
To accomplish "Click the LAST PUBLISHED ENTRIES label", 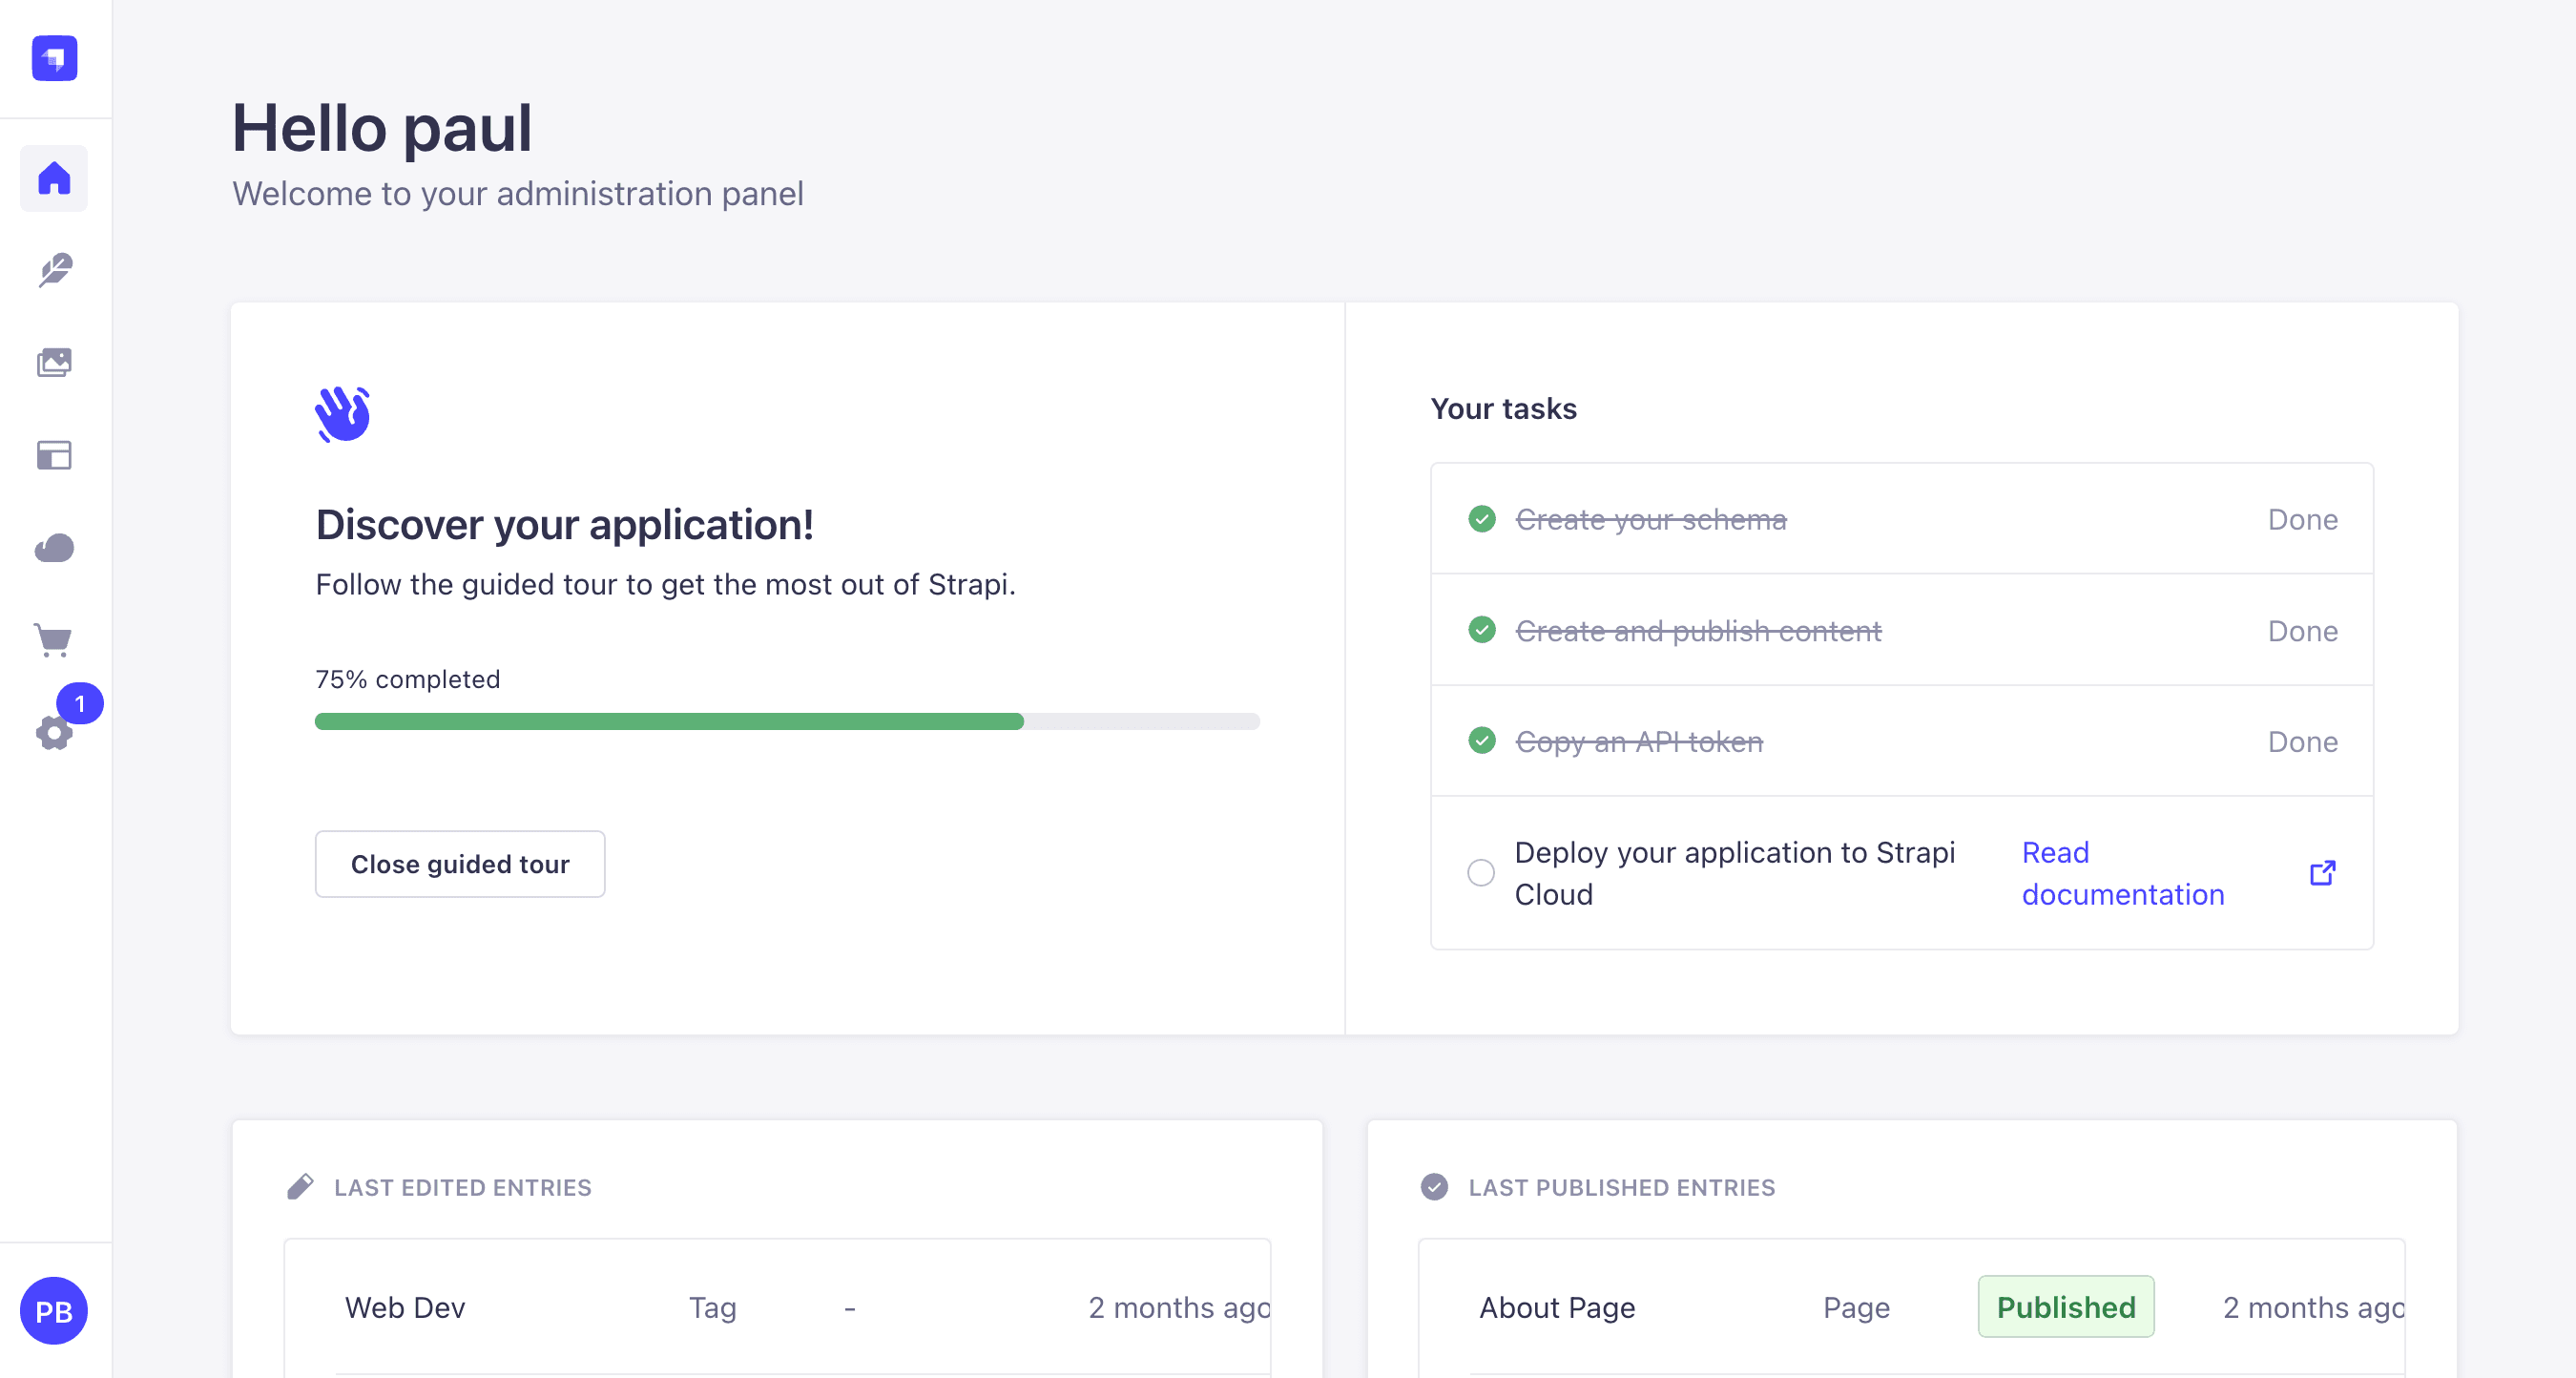I will click(x=1621, y=1188).
